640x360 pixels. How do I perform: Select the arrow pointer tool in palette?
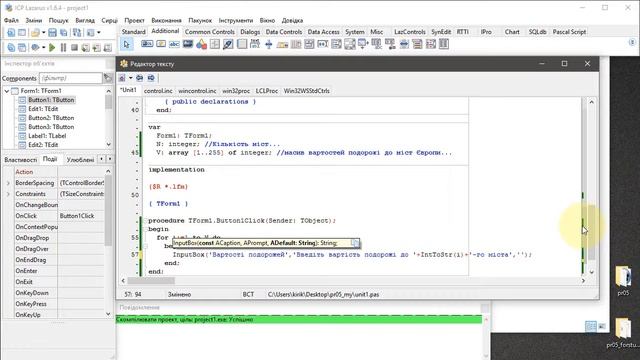(127, 44)
